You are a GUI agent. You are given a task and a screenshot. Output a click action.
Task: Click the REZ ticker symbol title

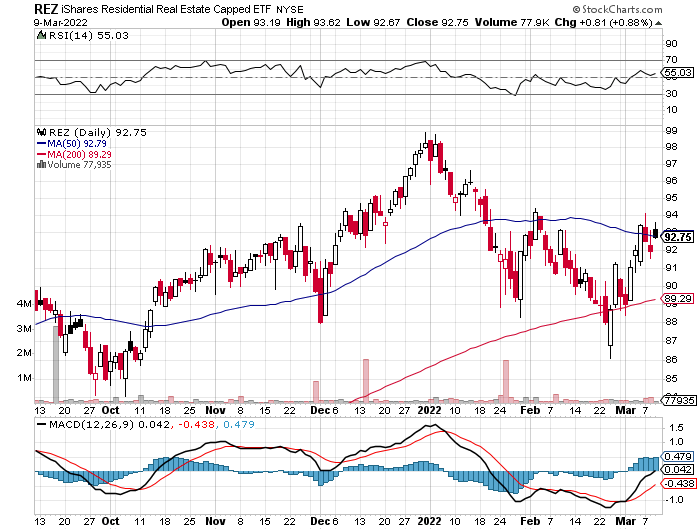coord(46,8)
